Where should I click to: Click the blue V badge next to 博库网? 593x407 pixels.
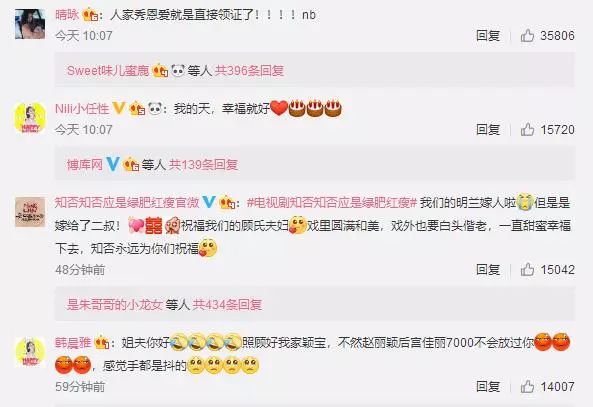tap(113, 164)
